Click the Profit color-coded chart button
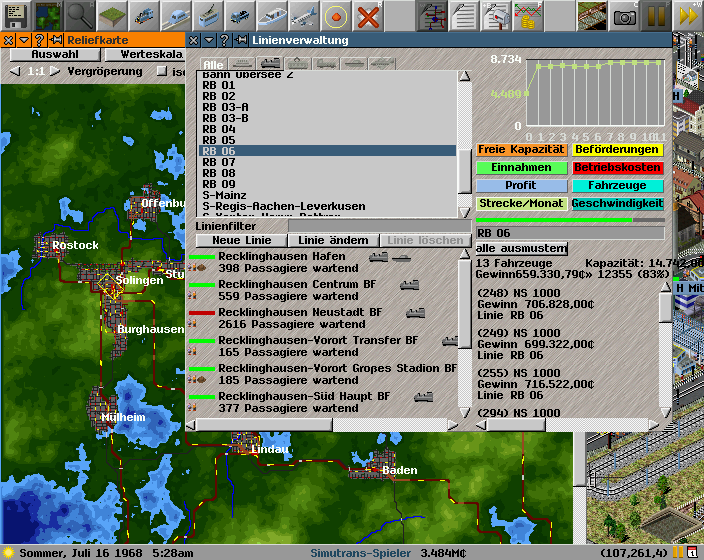704x560 pixels. click(521, 186)
